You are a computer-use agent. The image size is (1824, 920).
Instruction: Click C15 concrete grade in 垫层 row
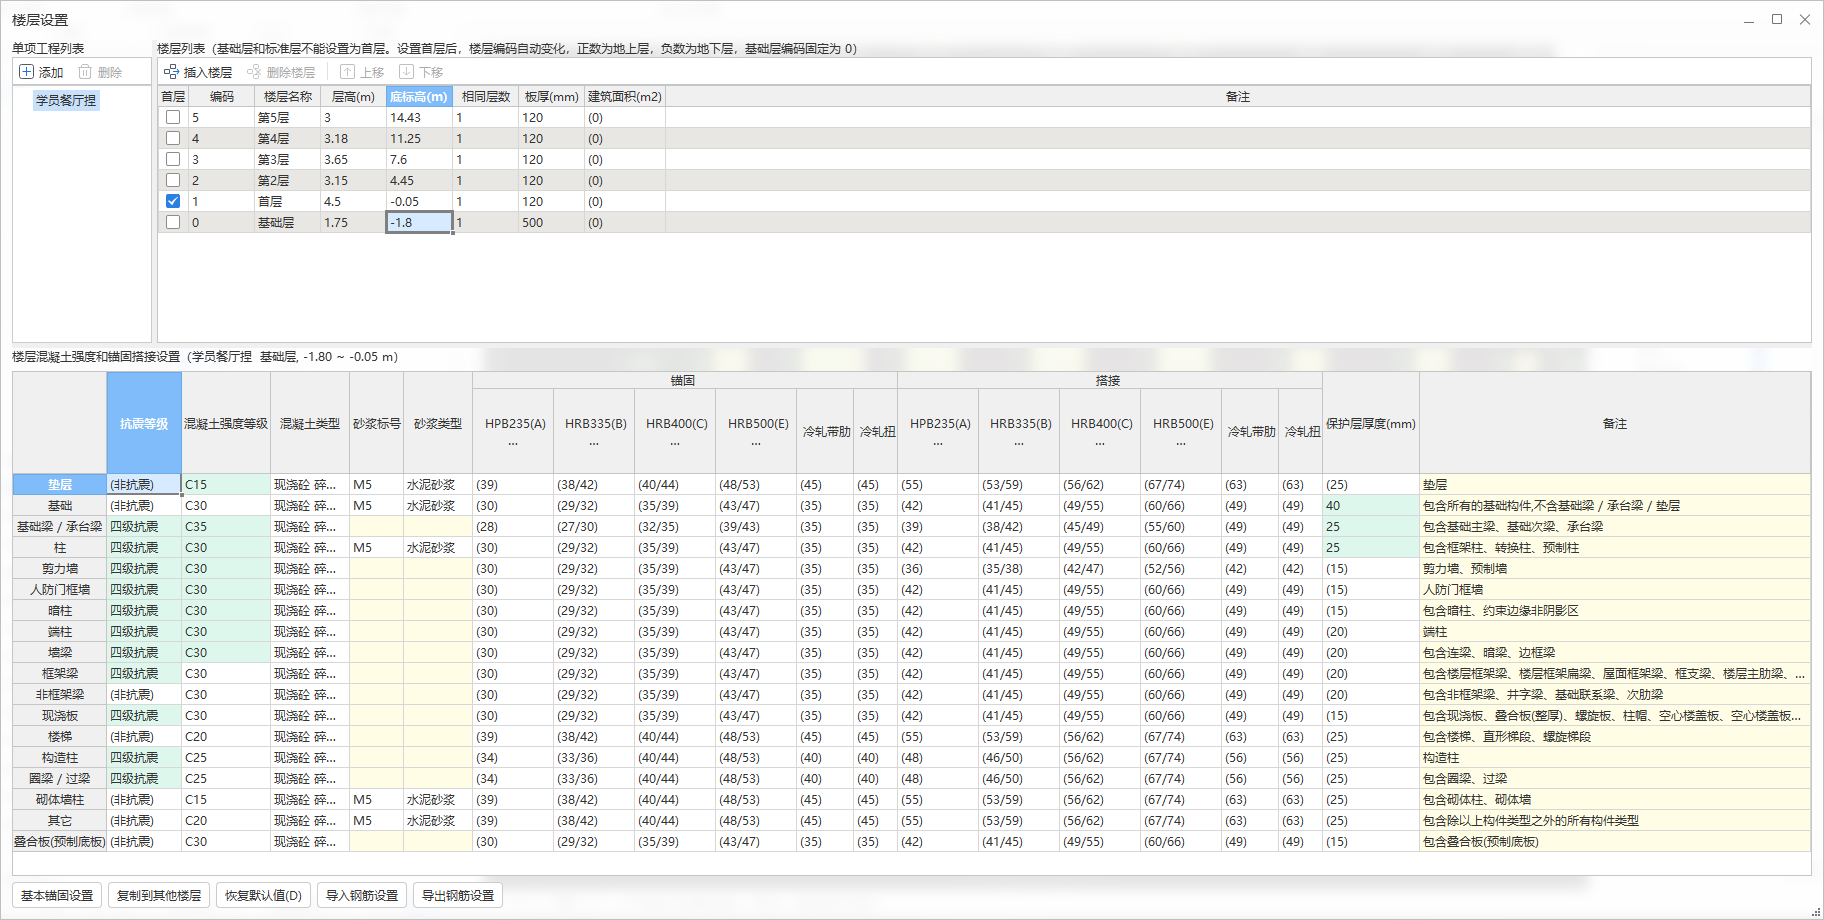tap(226, 484)
